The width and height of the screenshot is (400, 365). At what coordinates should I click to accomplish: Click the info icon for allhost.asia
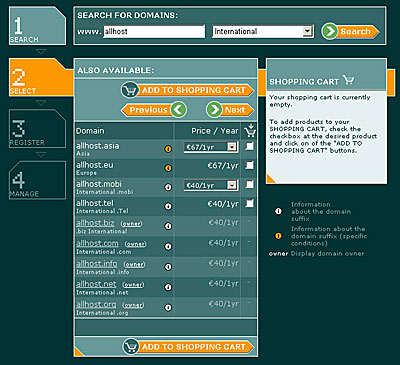(x=168, y=149)
